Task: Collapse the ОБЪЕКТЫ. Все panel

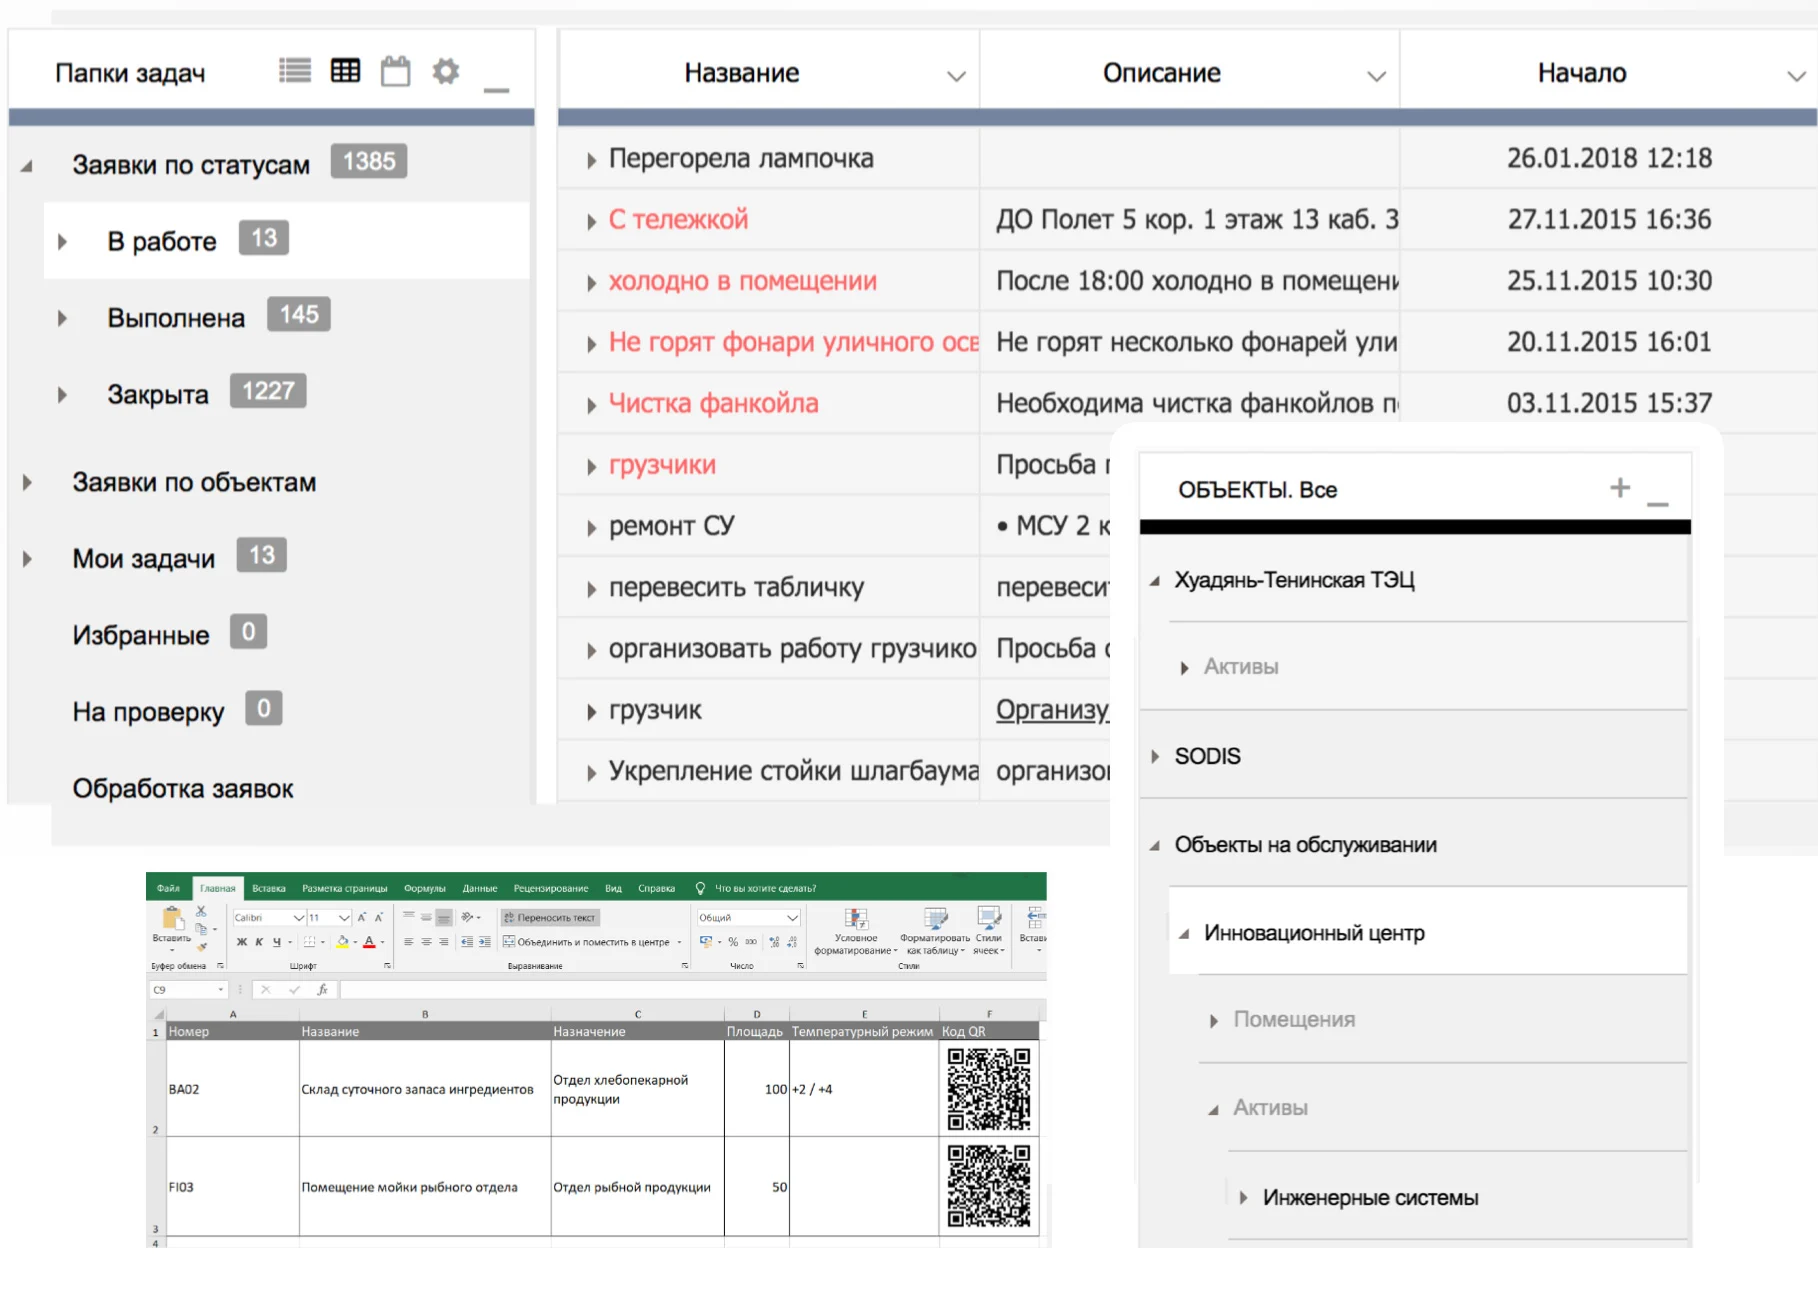Action: [x=1658, y=504]
